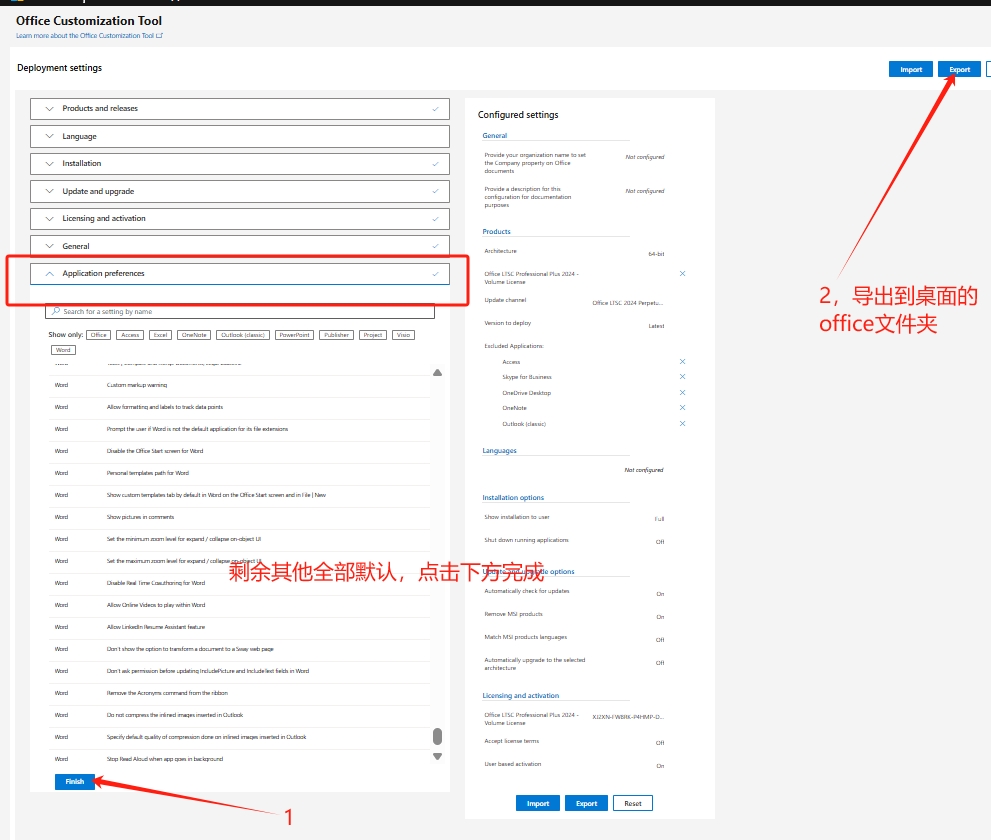991x840 pixels.
Task: Click the checkmark icon on Products and releases
Action: pos(434,108)
